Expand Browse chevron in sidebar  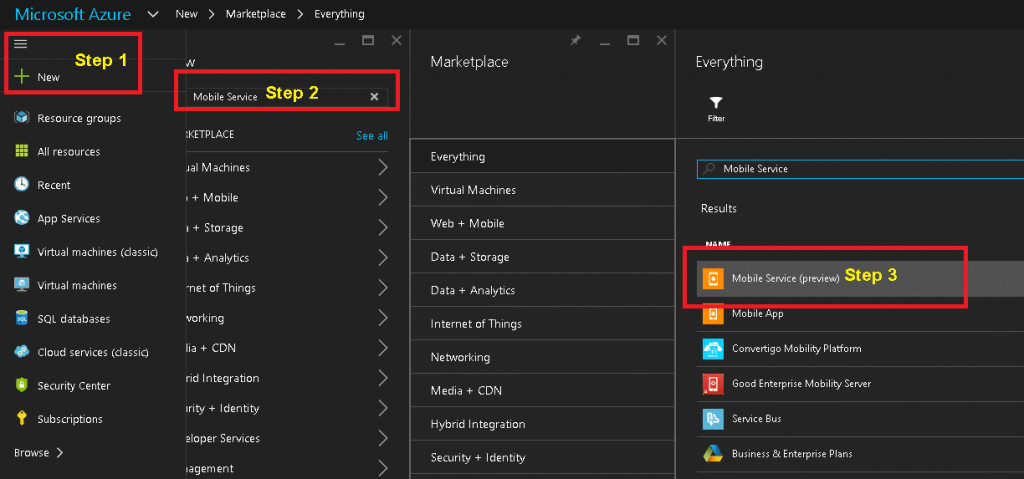coord(59,452)
